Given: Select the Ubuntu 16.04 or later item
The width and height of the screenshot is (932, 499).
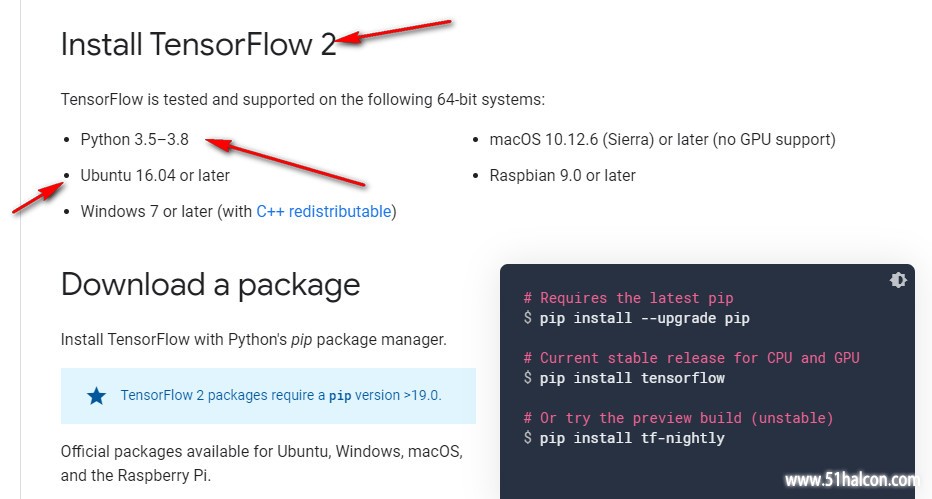Looking at the screenshot, I should [155, 175].
